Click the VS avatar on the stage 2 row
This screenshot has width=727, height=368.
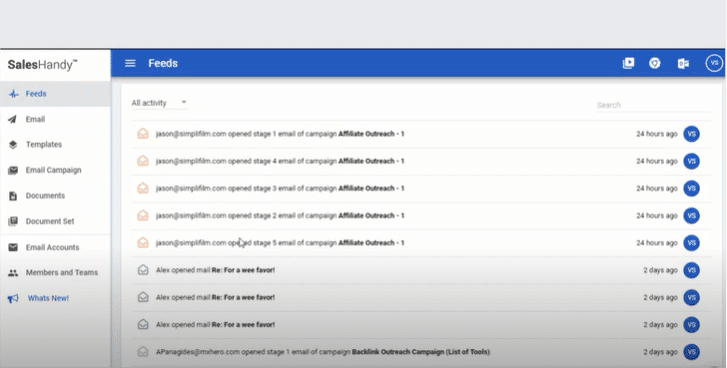691,216
